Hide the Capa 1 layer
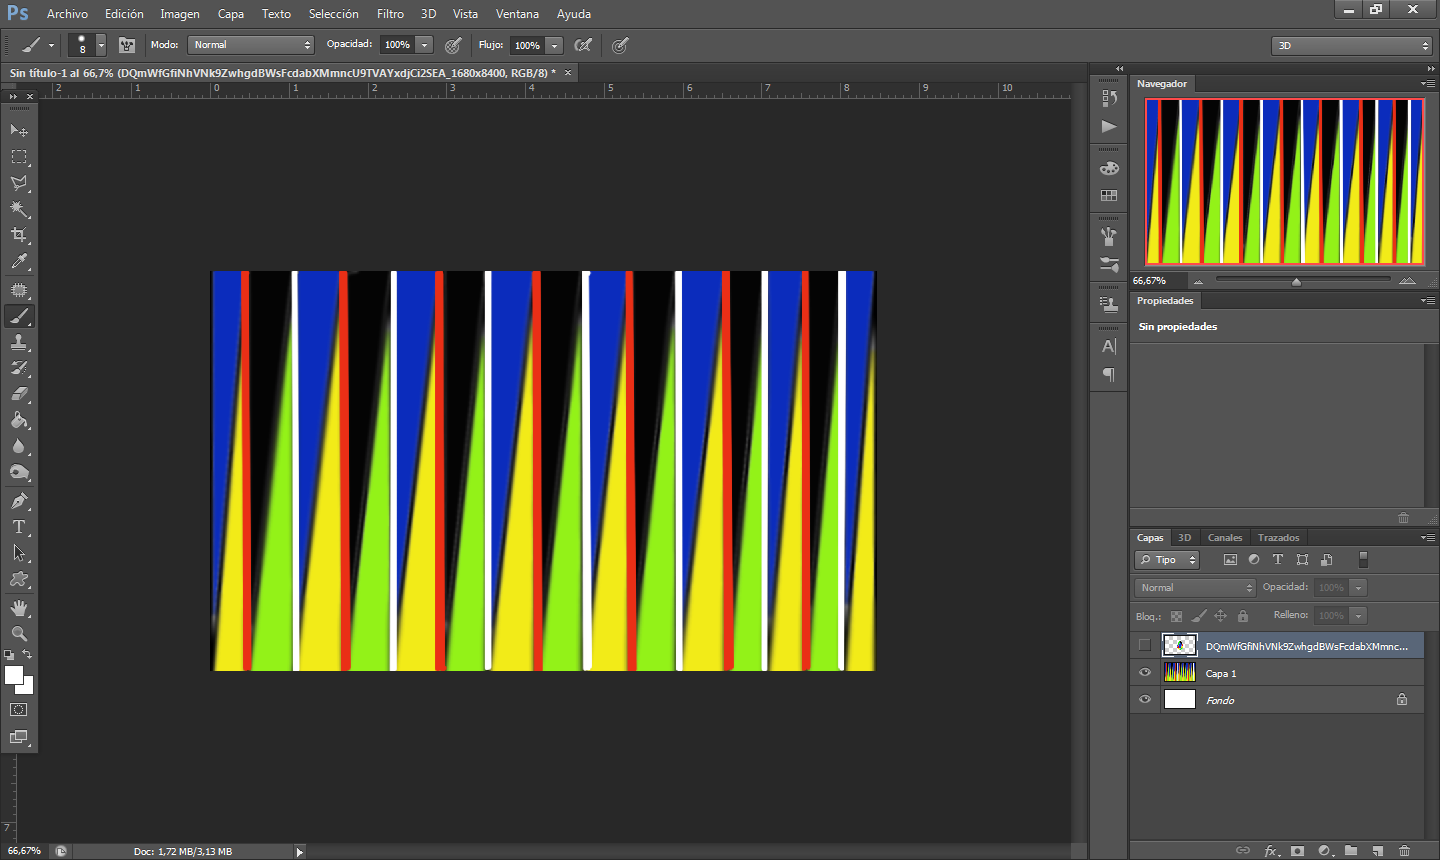Screen dimensions: 1440x860 pos(1145,673)
